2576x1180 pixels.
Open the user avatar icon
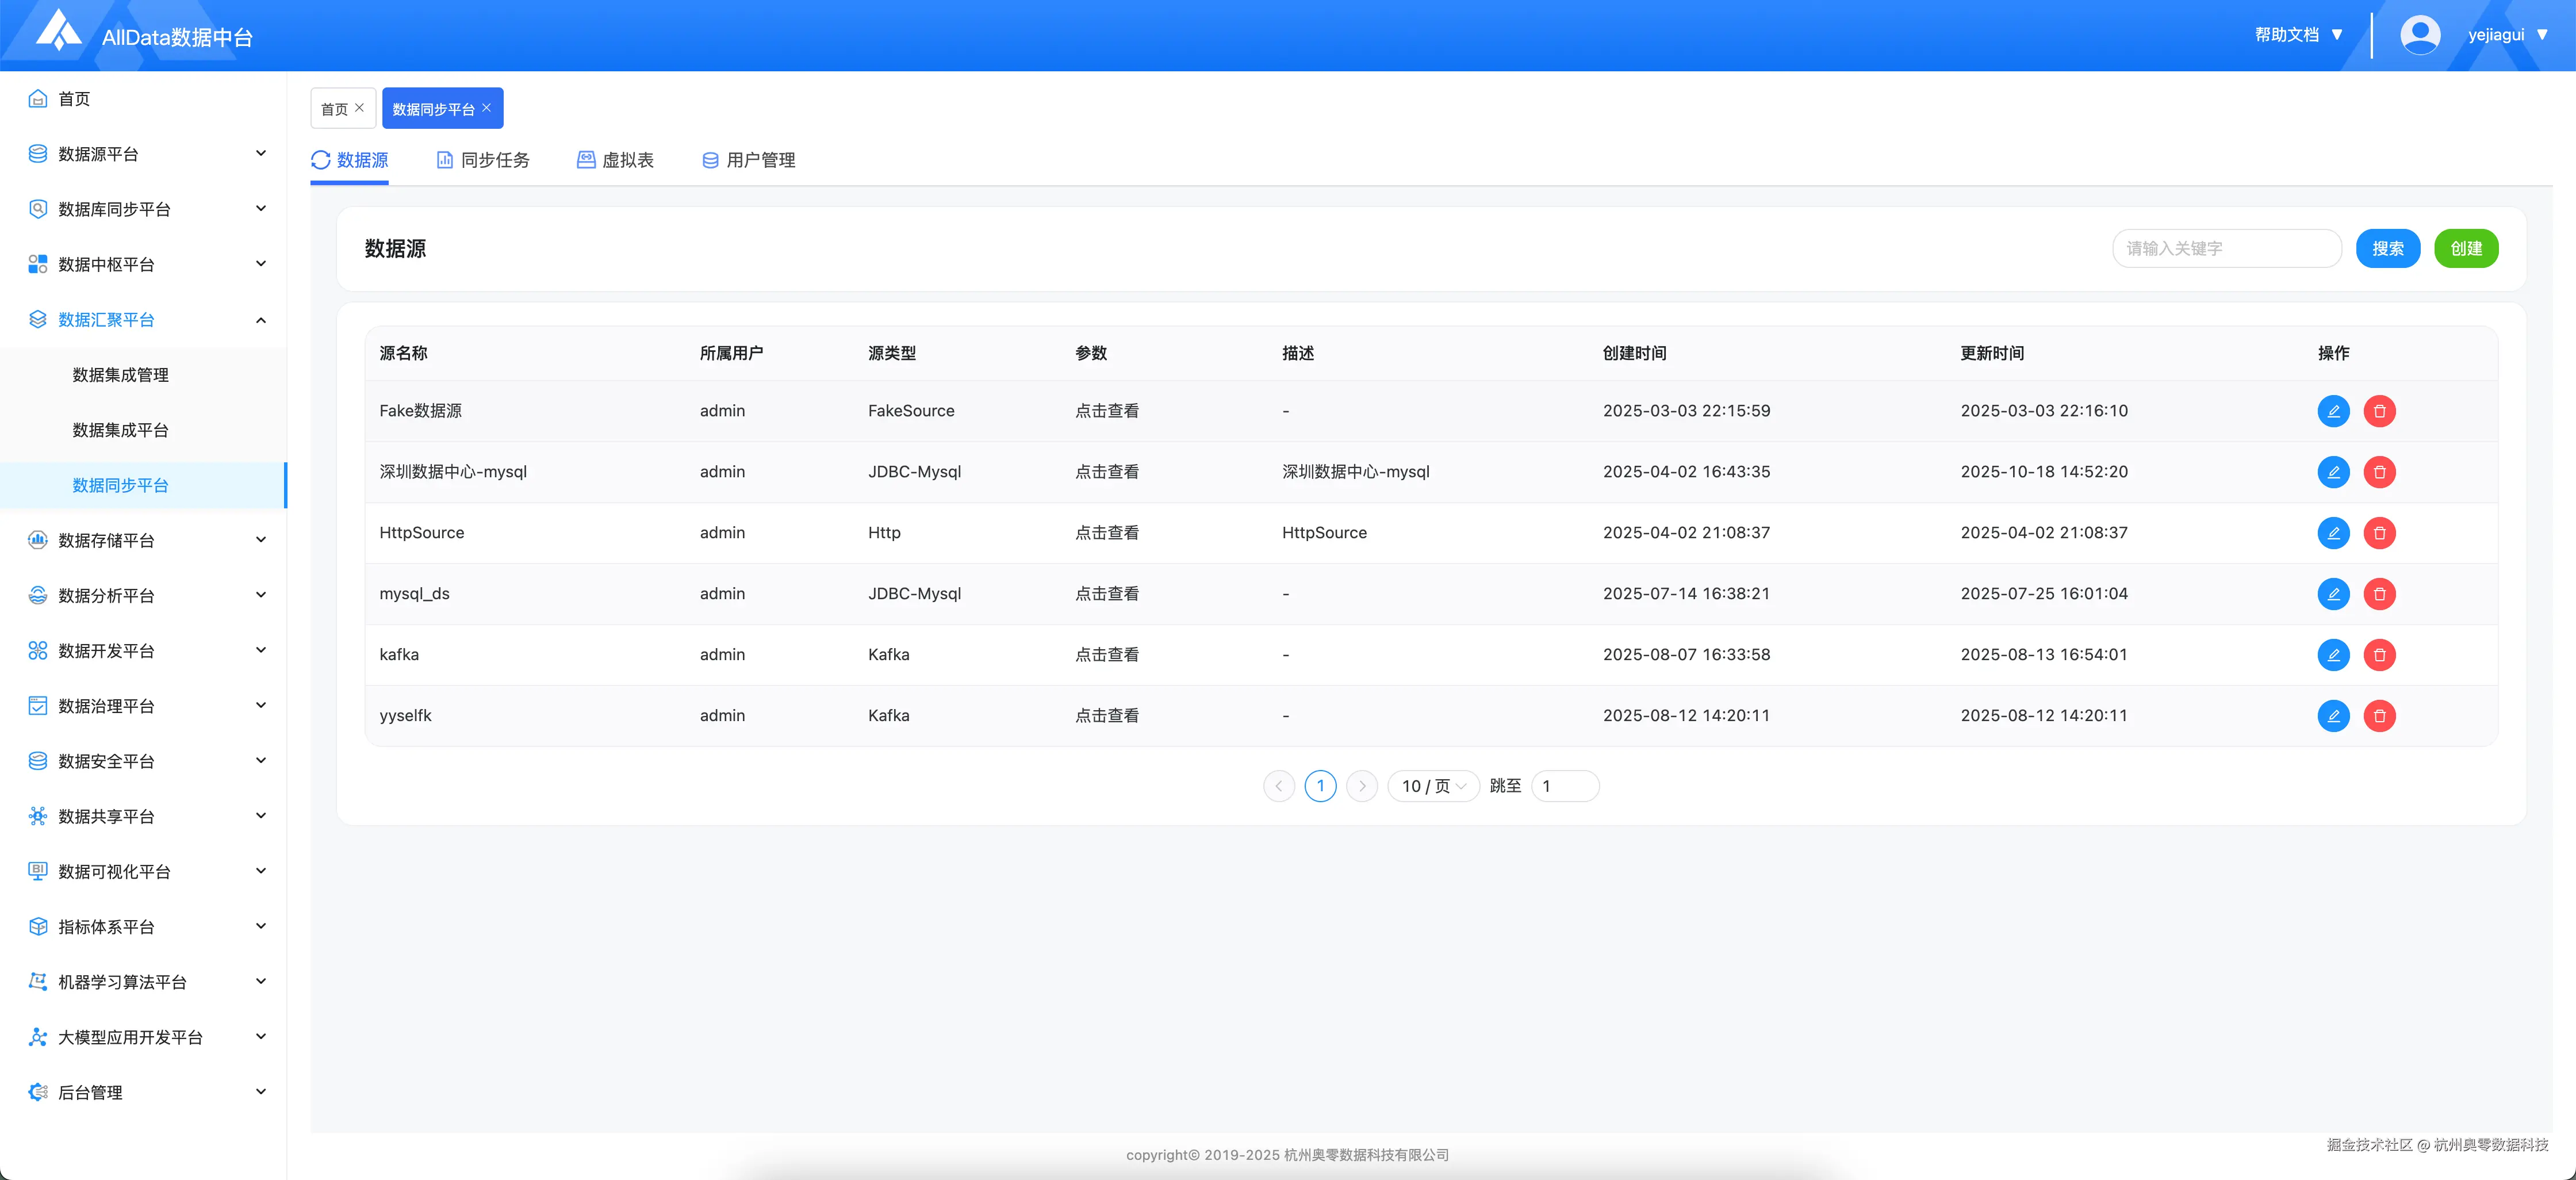click(x=2420, y=33)
